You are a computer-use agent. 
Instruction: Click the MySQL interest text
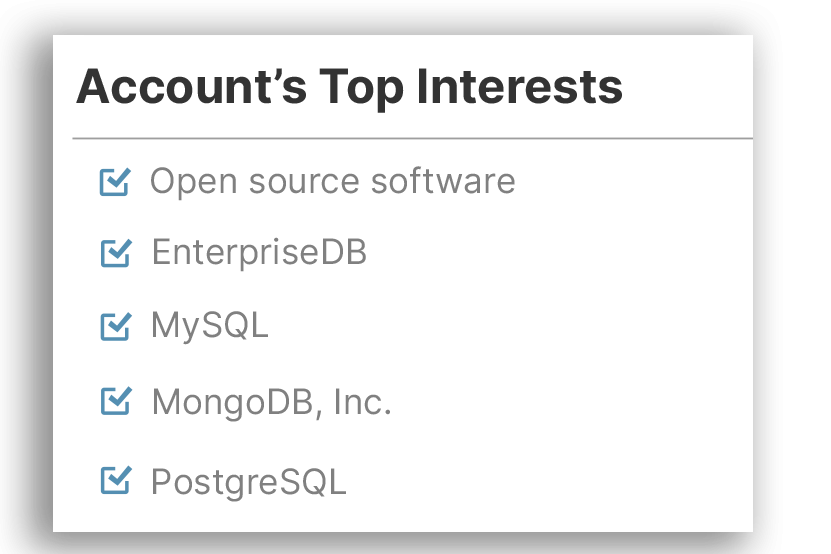click(x=210, y=325)
